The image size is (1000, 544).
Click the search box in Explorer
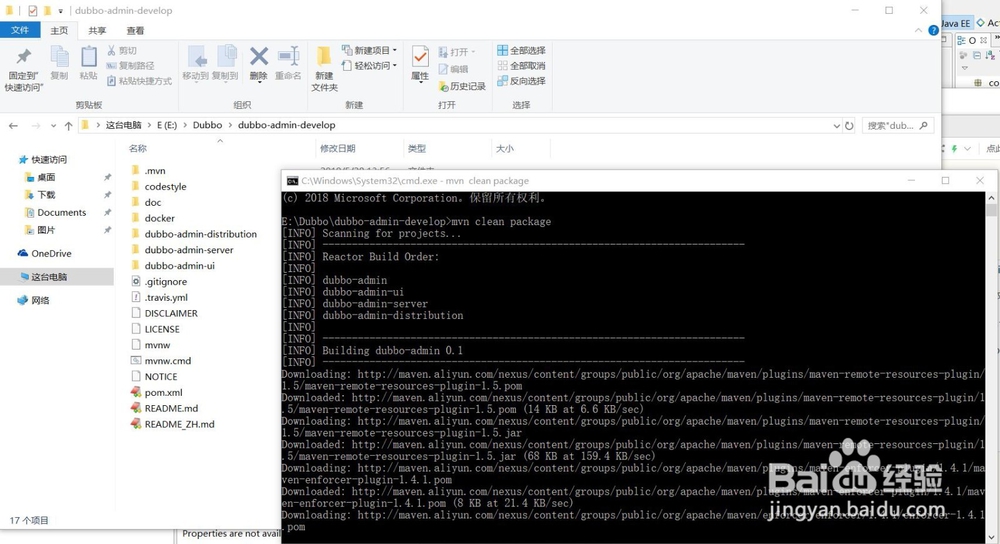click(x=898, y=126)
